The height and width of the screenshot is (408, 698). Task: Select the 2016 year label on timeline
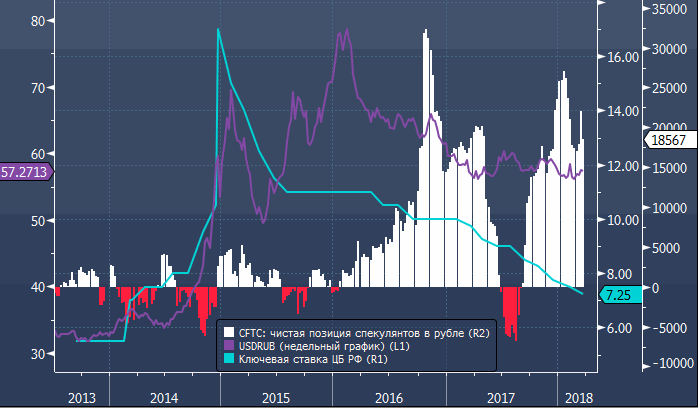[388, 397]
